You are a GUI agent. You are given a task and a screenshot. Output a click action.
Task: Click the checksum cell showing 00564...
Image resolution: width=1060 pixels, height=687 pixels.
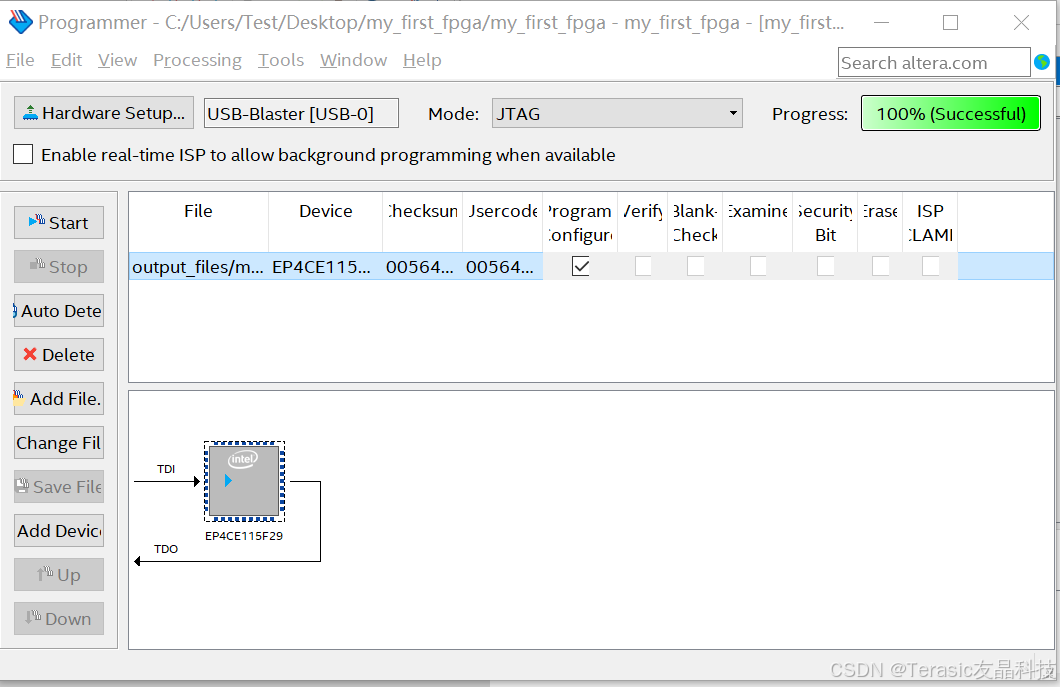click(x=423, y=266)
